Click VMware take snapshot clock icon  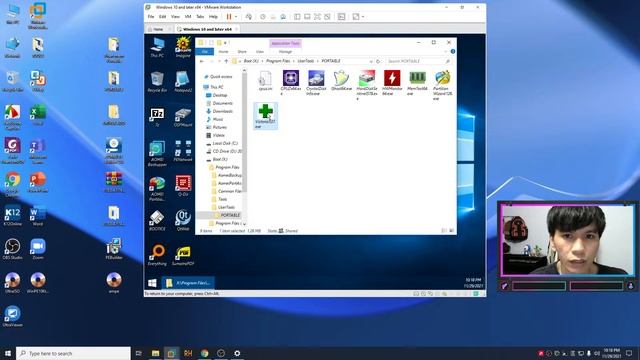tap(263, 17)
